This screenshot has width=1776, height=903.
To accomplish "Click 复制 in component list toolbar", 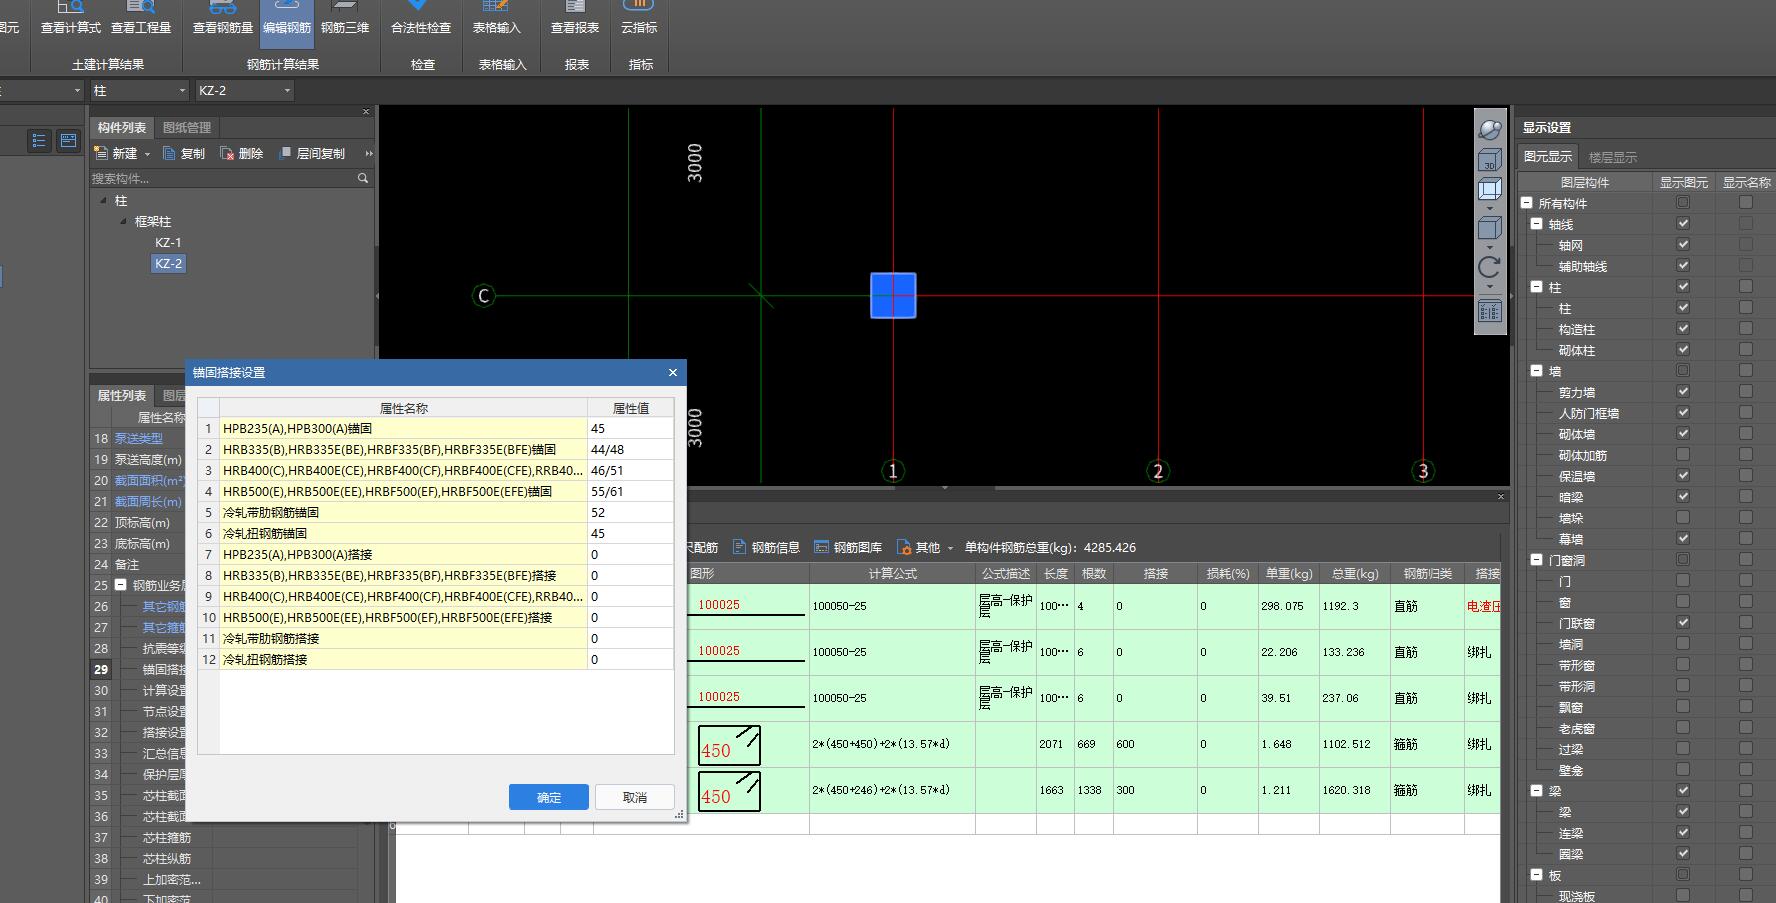I will (184, 153).
